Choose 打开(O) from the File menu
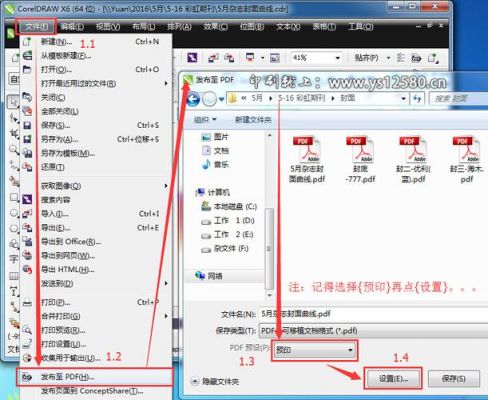Image resolution: width=488 pixels, height=400 pixels. point(97,70)
